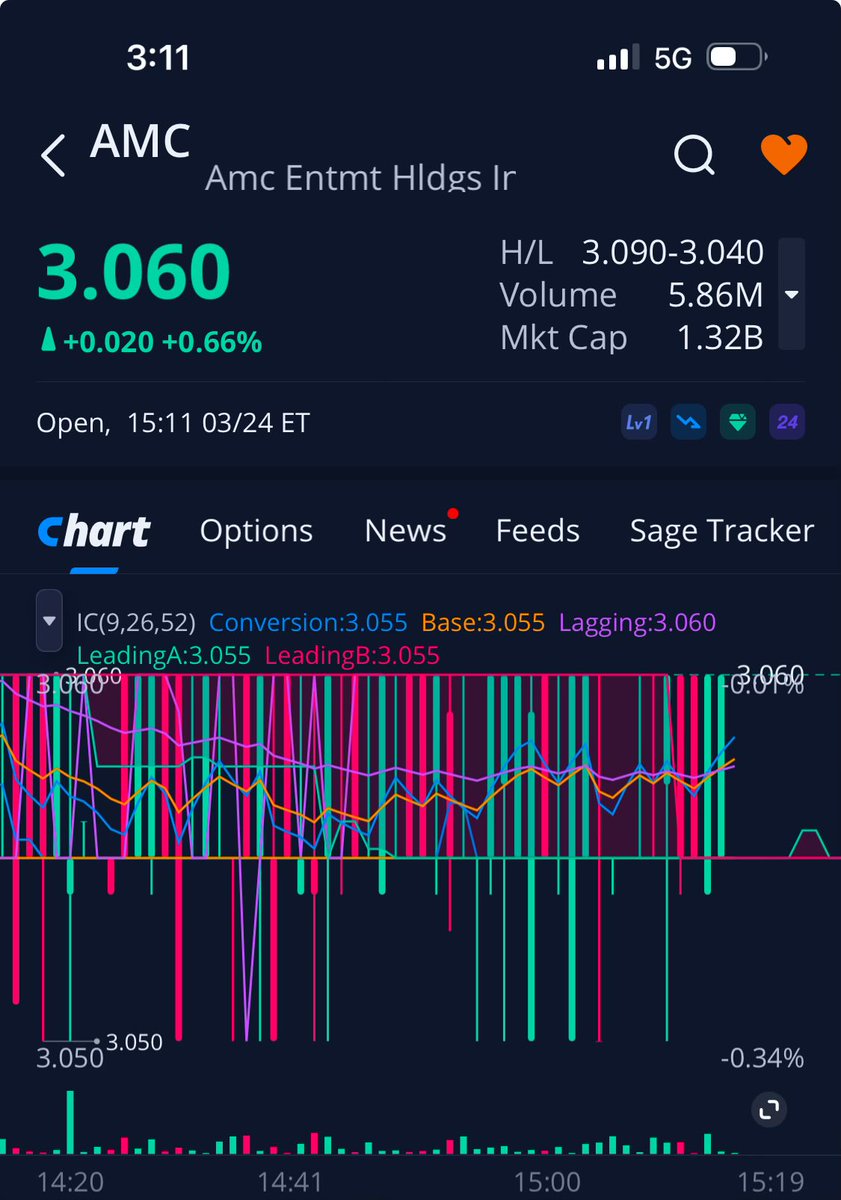Screen dimensions: 841x1200
Task: Open the search magnifier icon
Action: pos(694,154)
